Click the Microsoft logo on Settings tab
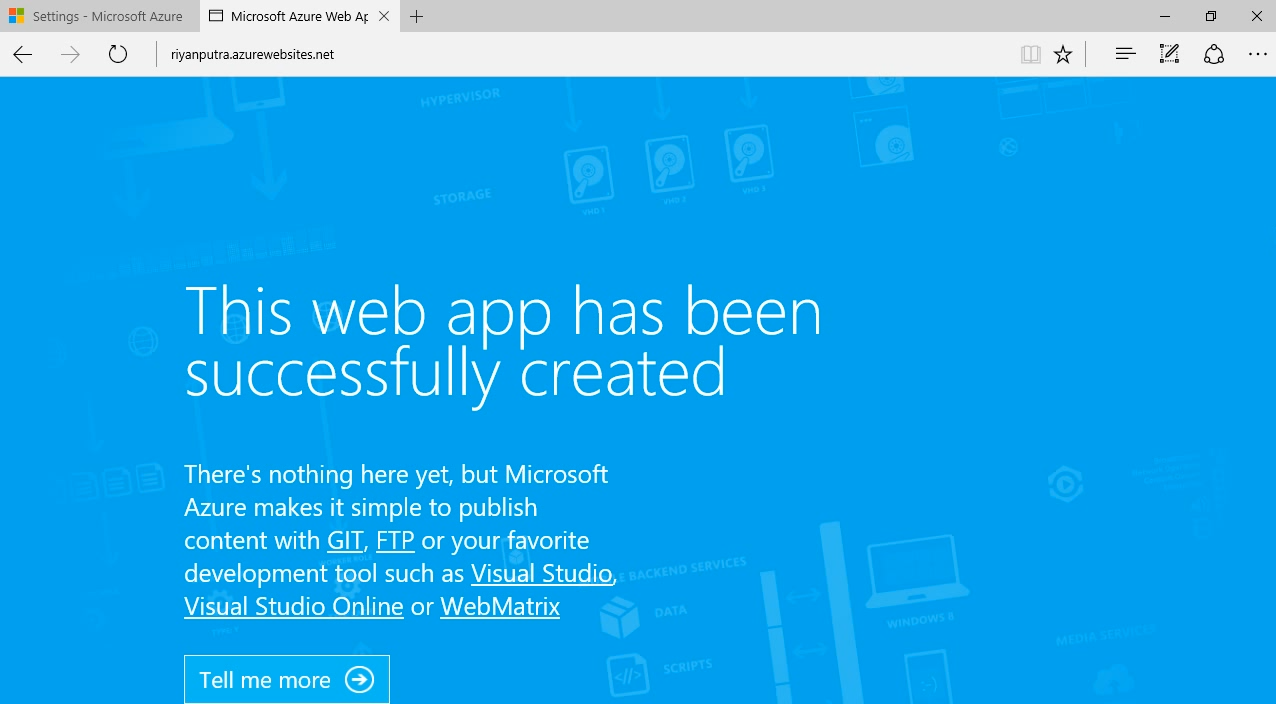The height and width of the screenshot is (704, 1276). (x=16, y=16)
